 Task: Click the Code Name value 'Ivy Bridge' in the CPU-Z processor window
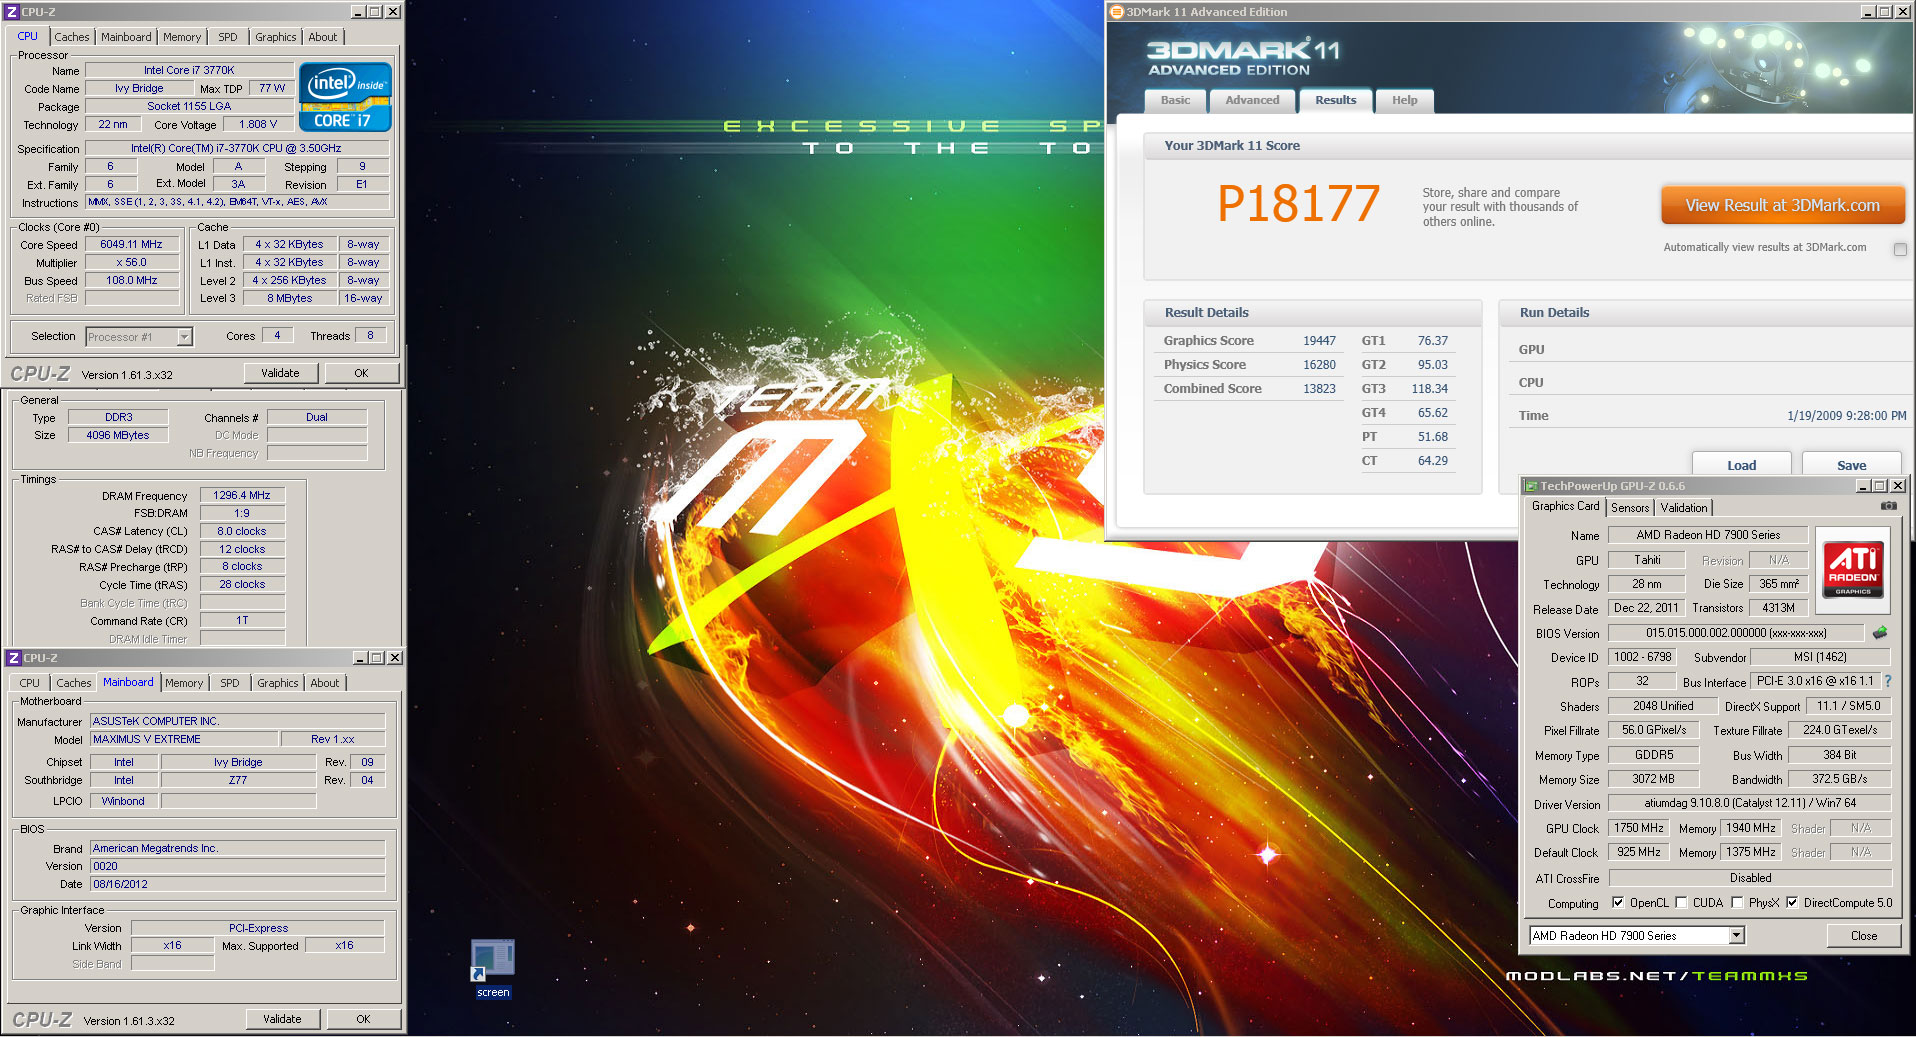[x=139, y=88]
